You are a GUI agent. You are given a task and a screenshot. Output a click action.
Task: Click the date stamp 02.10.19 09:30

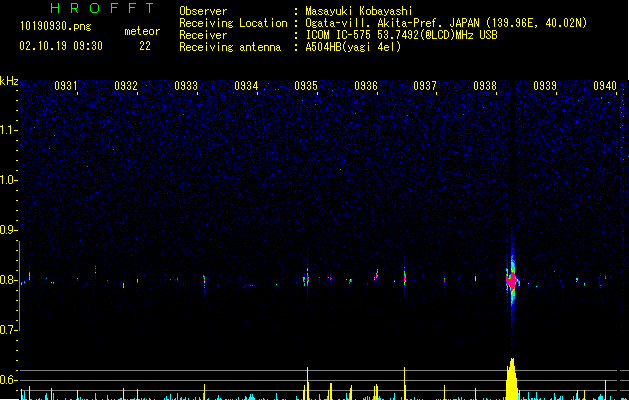(x=61, y=46)
